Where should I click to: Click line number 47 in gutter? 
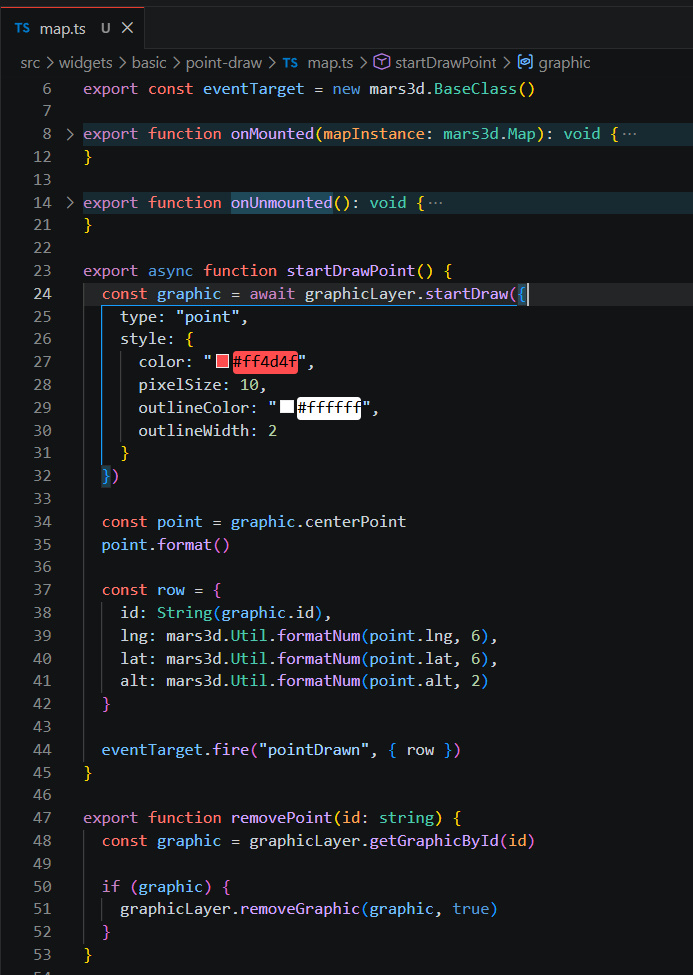[x=42, y=818]
